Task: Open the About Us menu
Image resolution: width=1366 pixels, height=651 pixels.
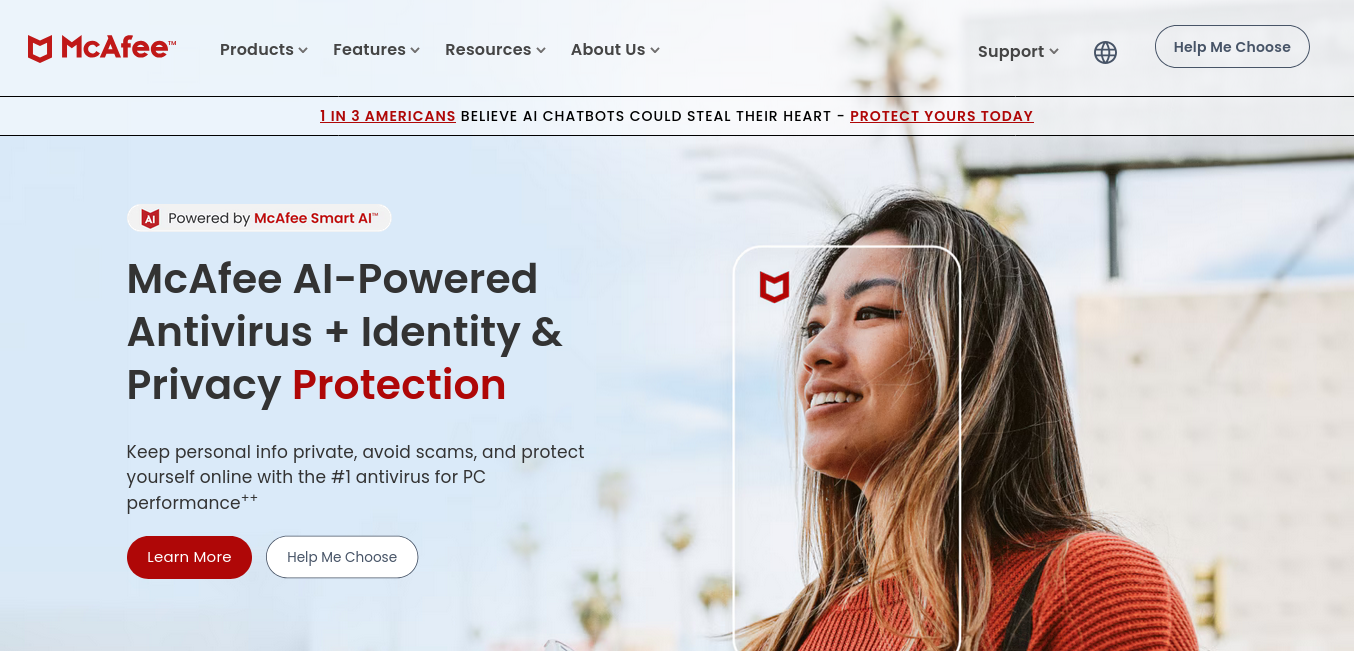Action: [615, 49]
